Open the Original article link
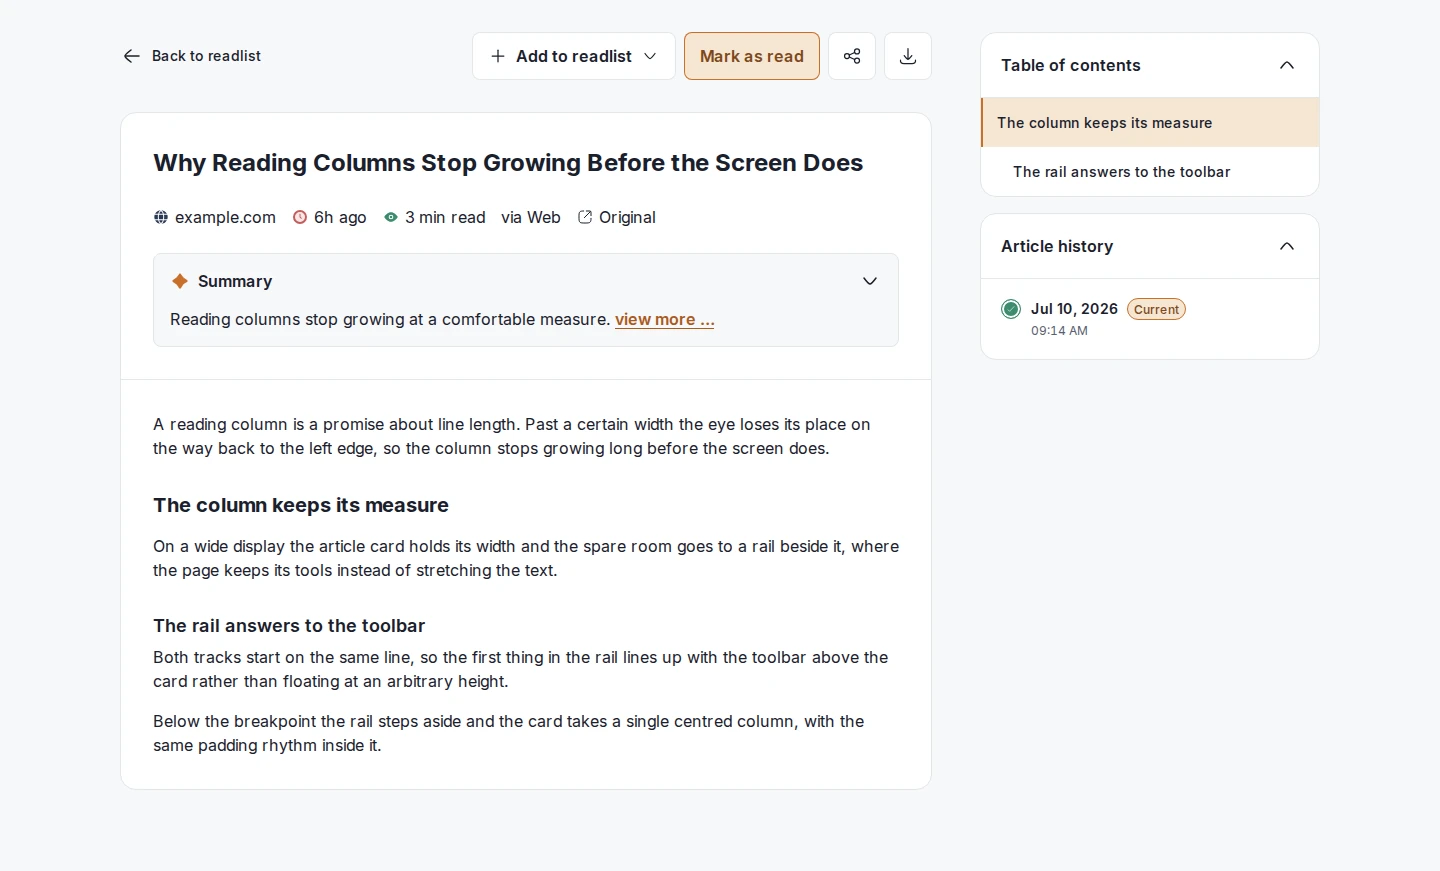The width and height of the screenshot is (1440, 871). (617, 217)
